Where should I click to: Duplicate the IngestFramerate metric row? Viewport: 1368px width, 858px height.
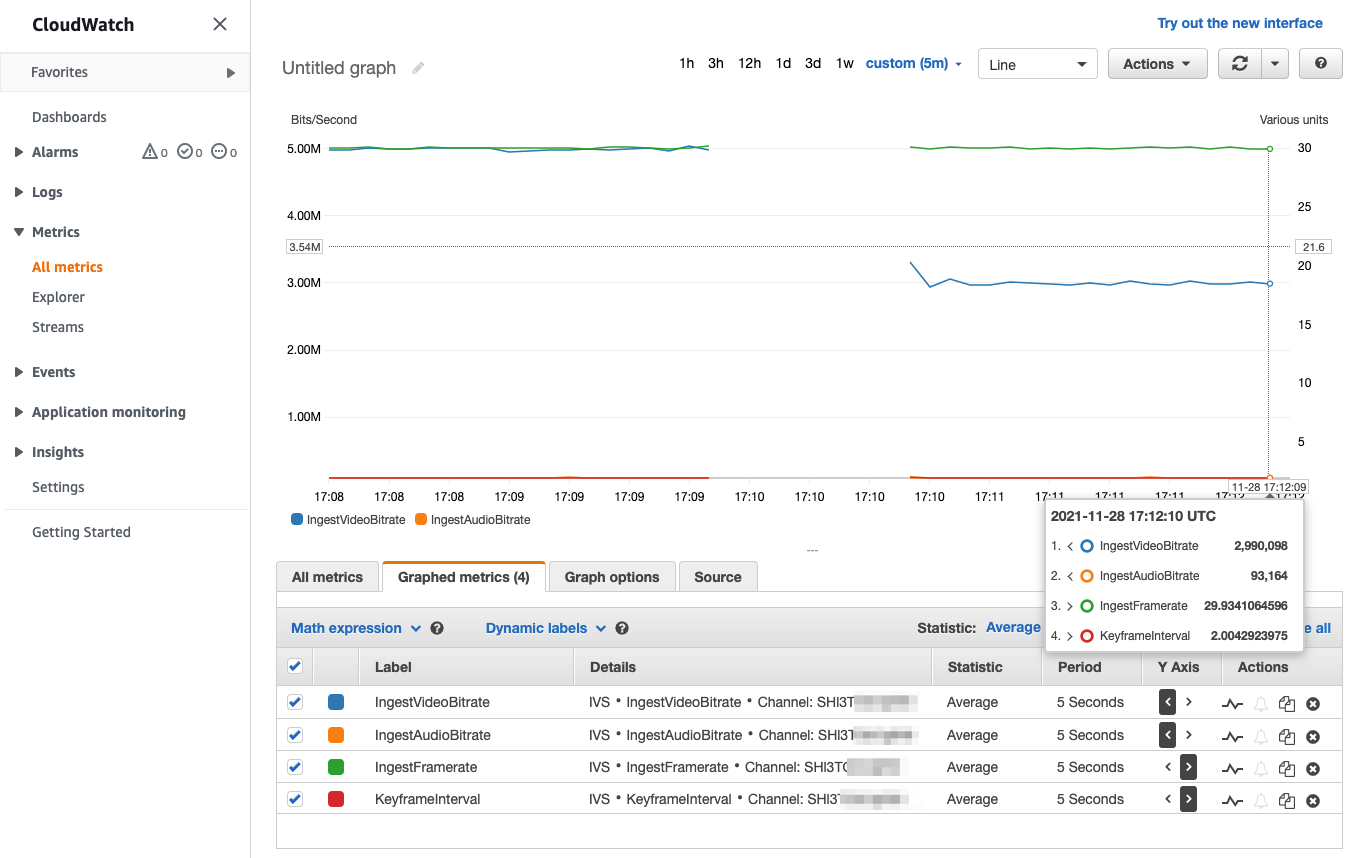point(1287,769)
